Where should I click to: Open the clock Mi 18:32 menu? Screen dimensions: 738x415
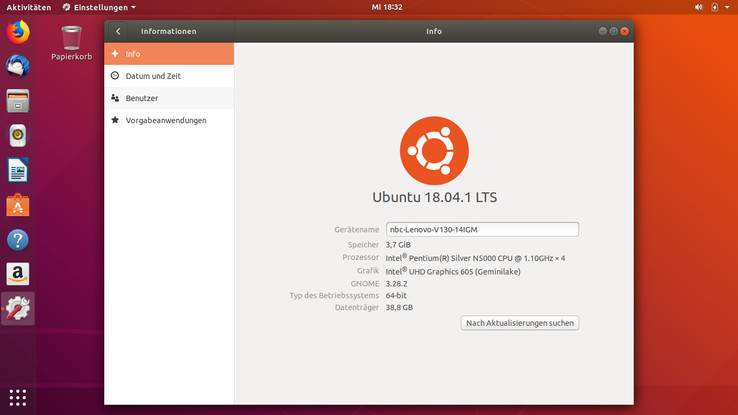(x=387, y=7)
